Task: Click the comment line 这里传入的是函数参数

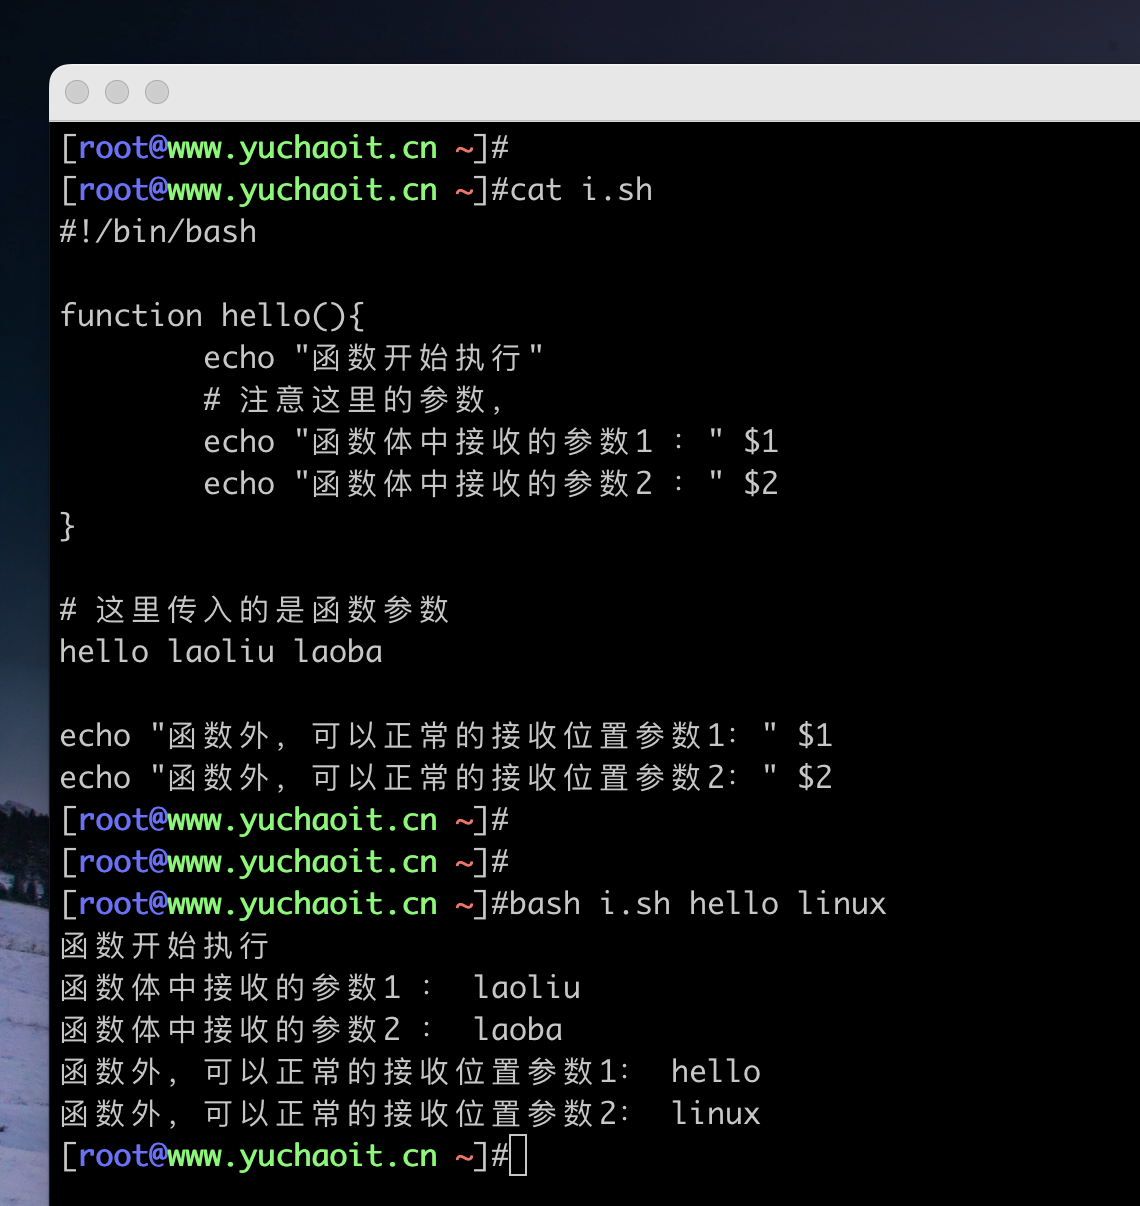Action: click(x=253, y=609)
